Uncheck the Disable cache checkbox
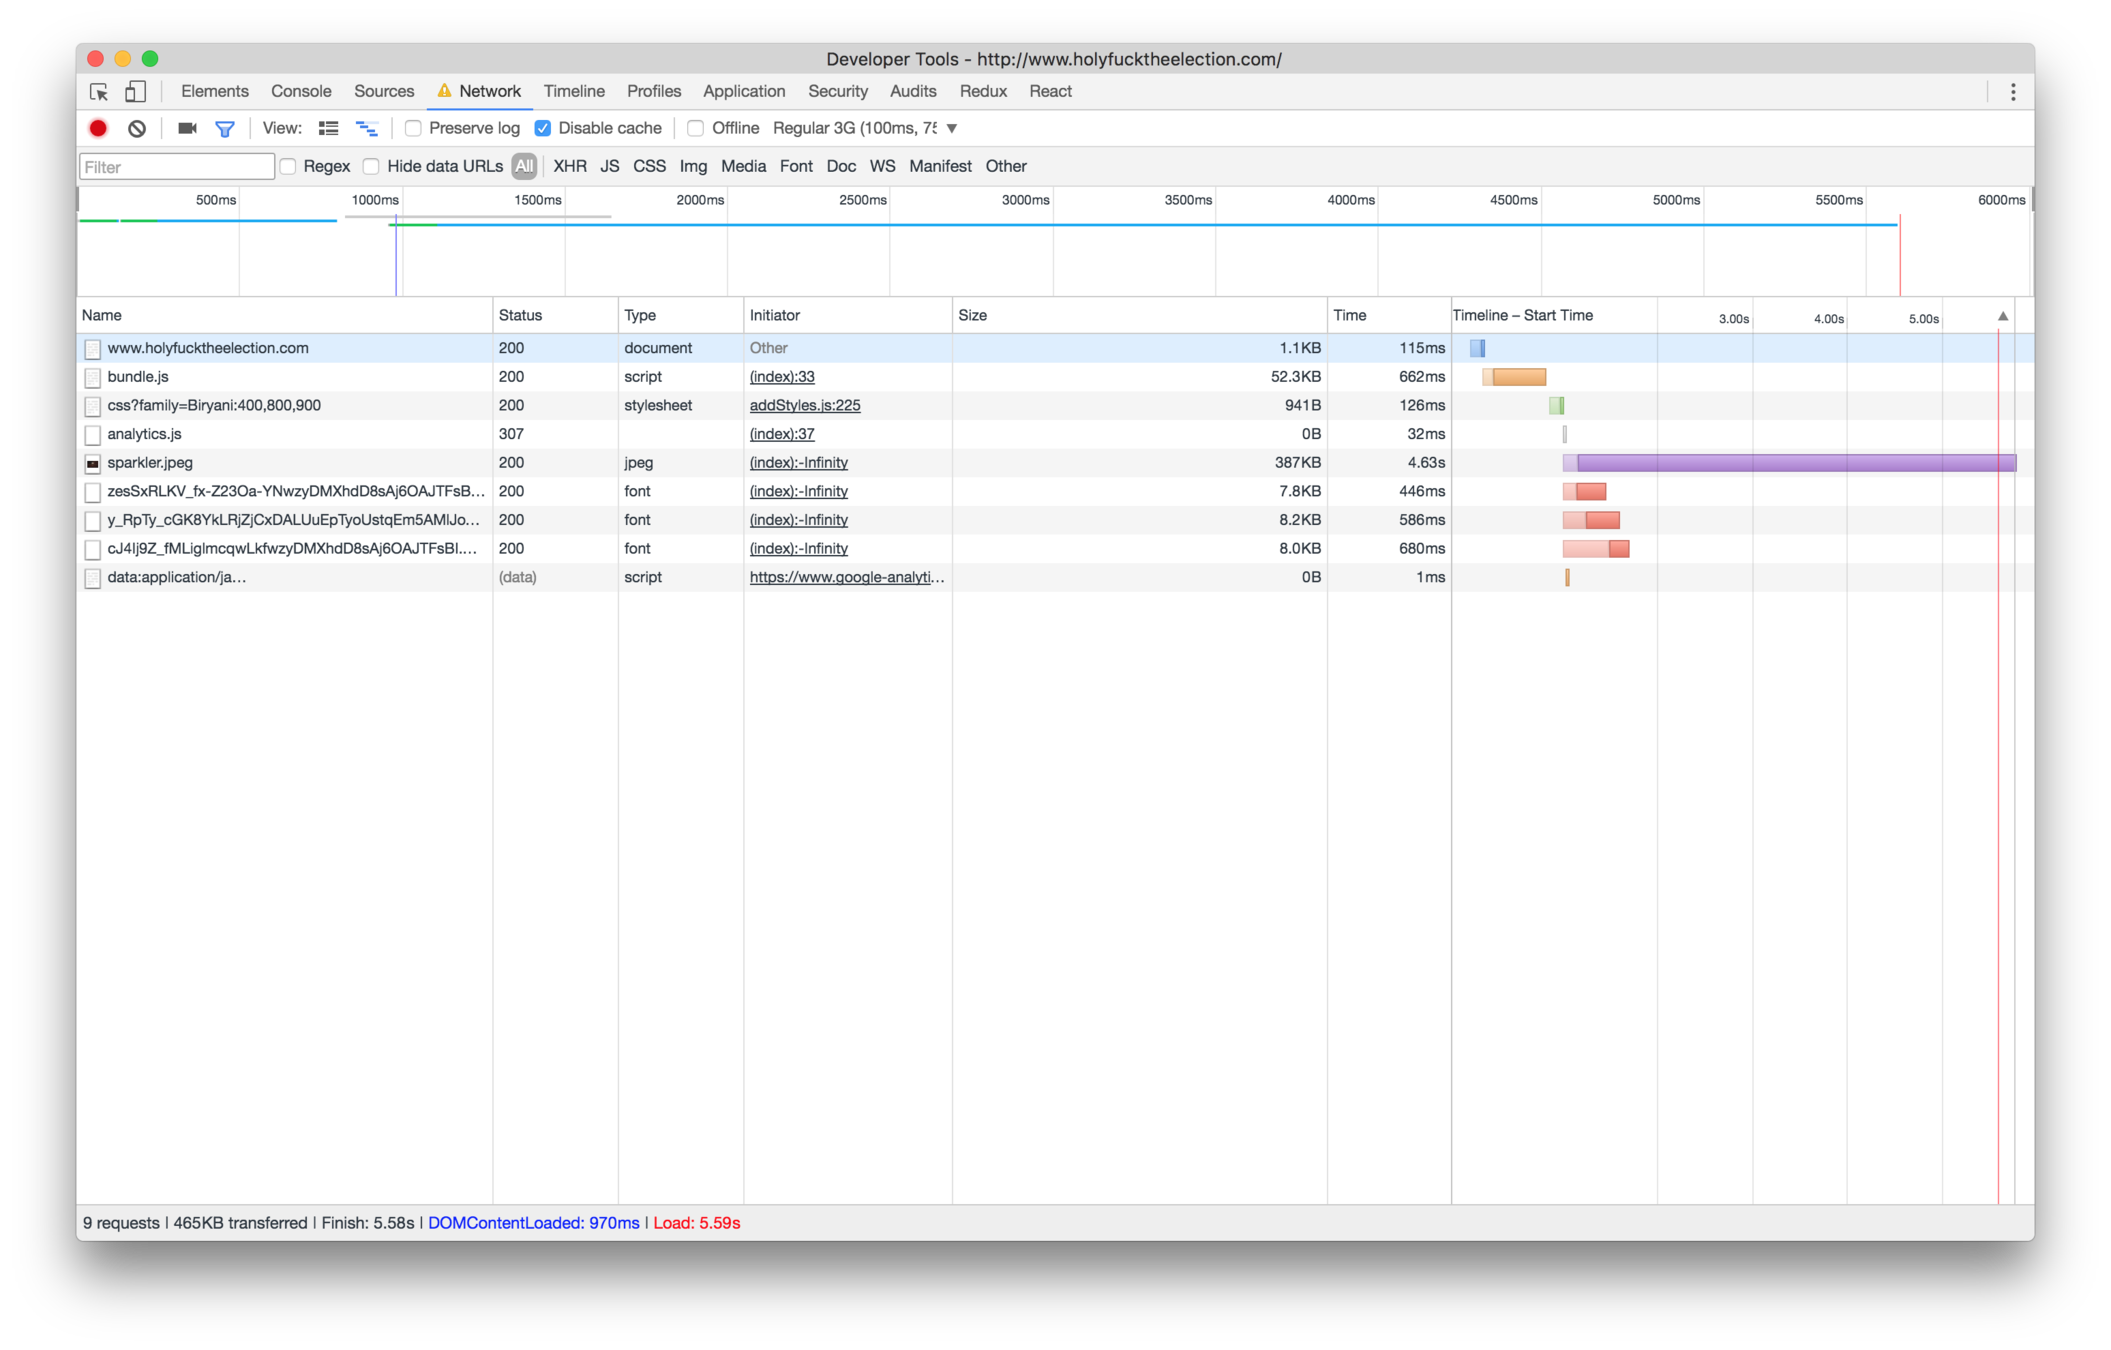The height and width of the screenshot is (1350, 2111). pyautogui.click(x=543, y=128)
